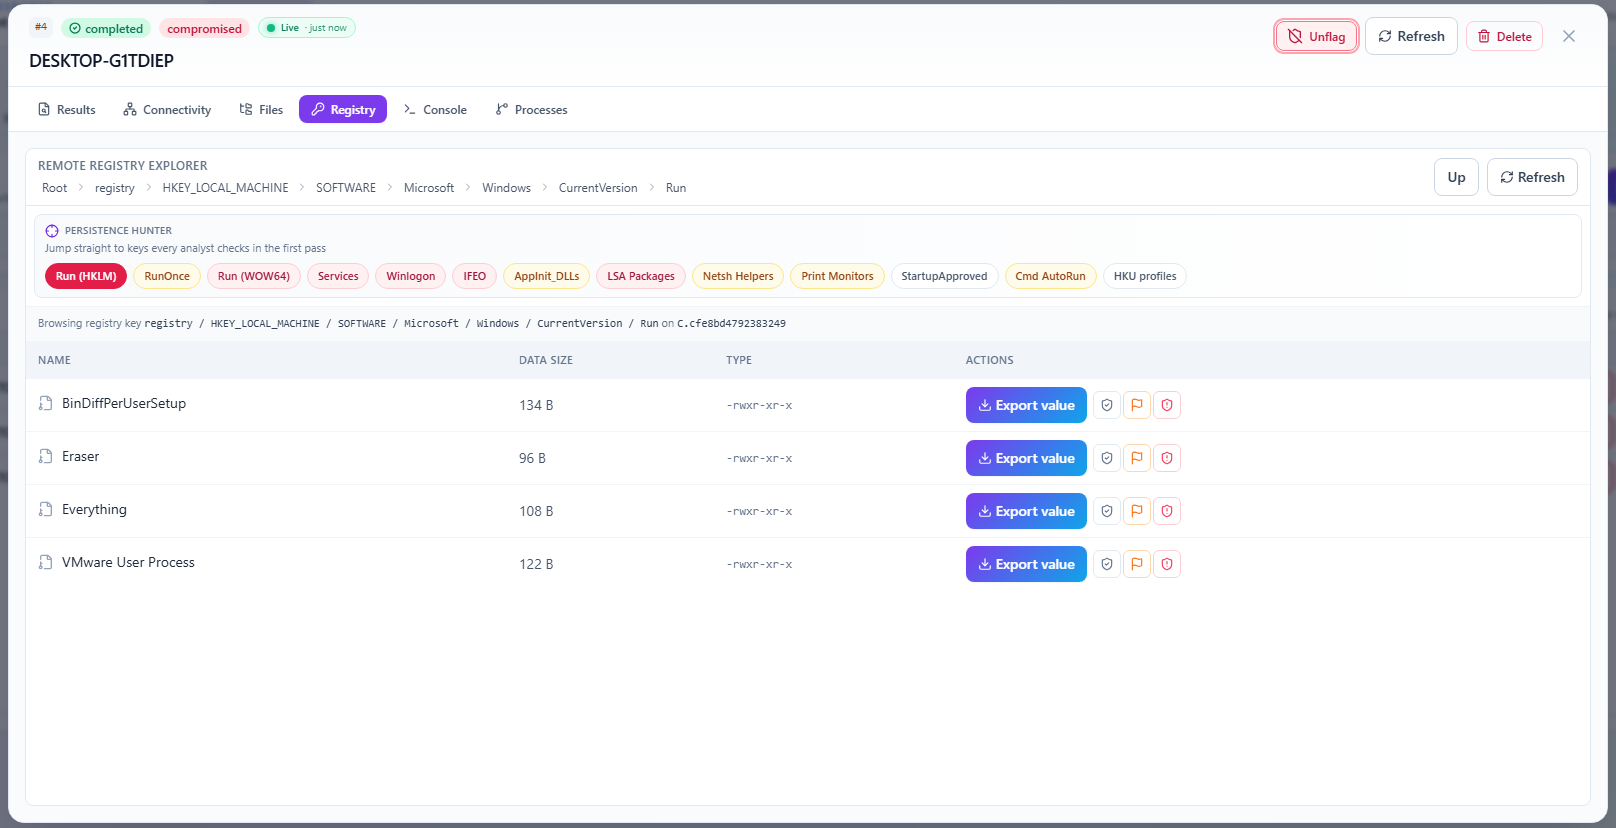
Task: Jump to HKEY_LOCAL_MACHINE in breadcrumb
Action: pos(225,188)
